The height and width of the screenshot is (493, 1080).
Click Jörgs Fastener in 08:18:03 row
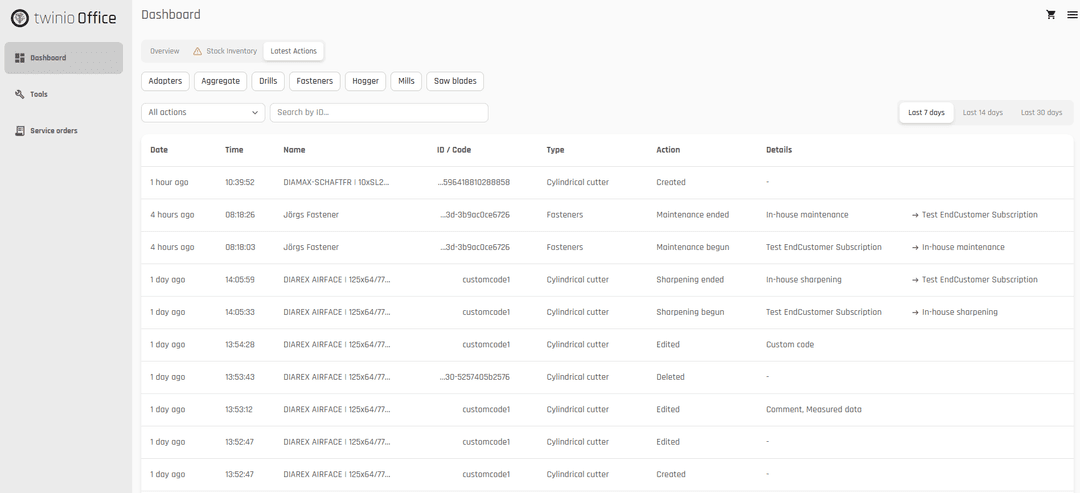coord(311,247)
